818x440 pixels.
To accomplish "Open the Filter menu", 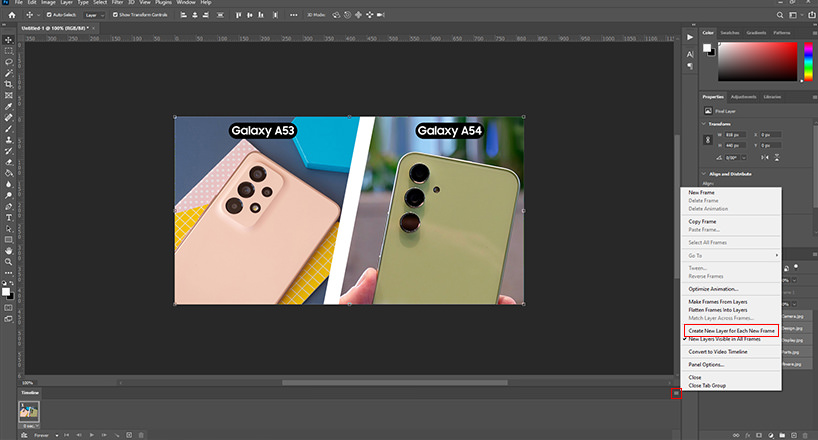I will 117,3.
